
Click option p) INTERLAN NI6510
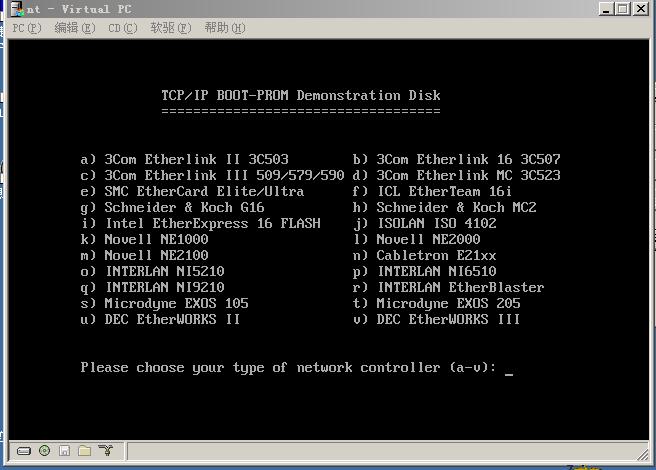click(425, 272)
